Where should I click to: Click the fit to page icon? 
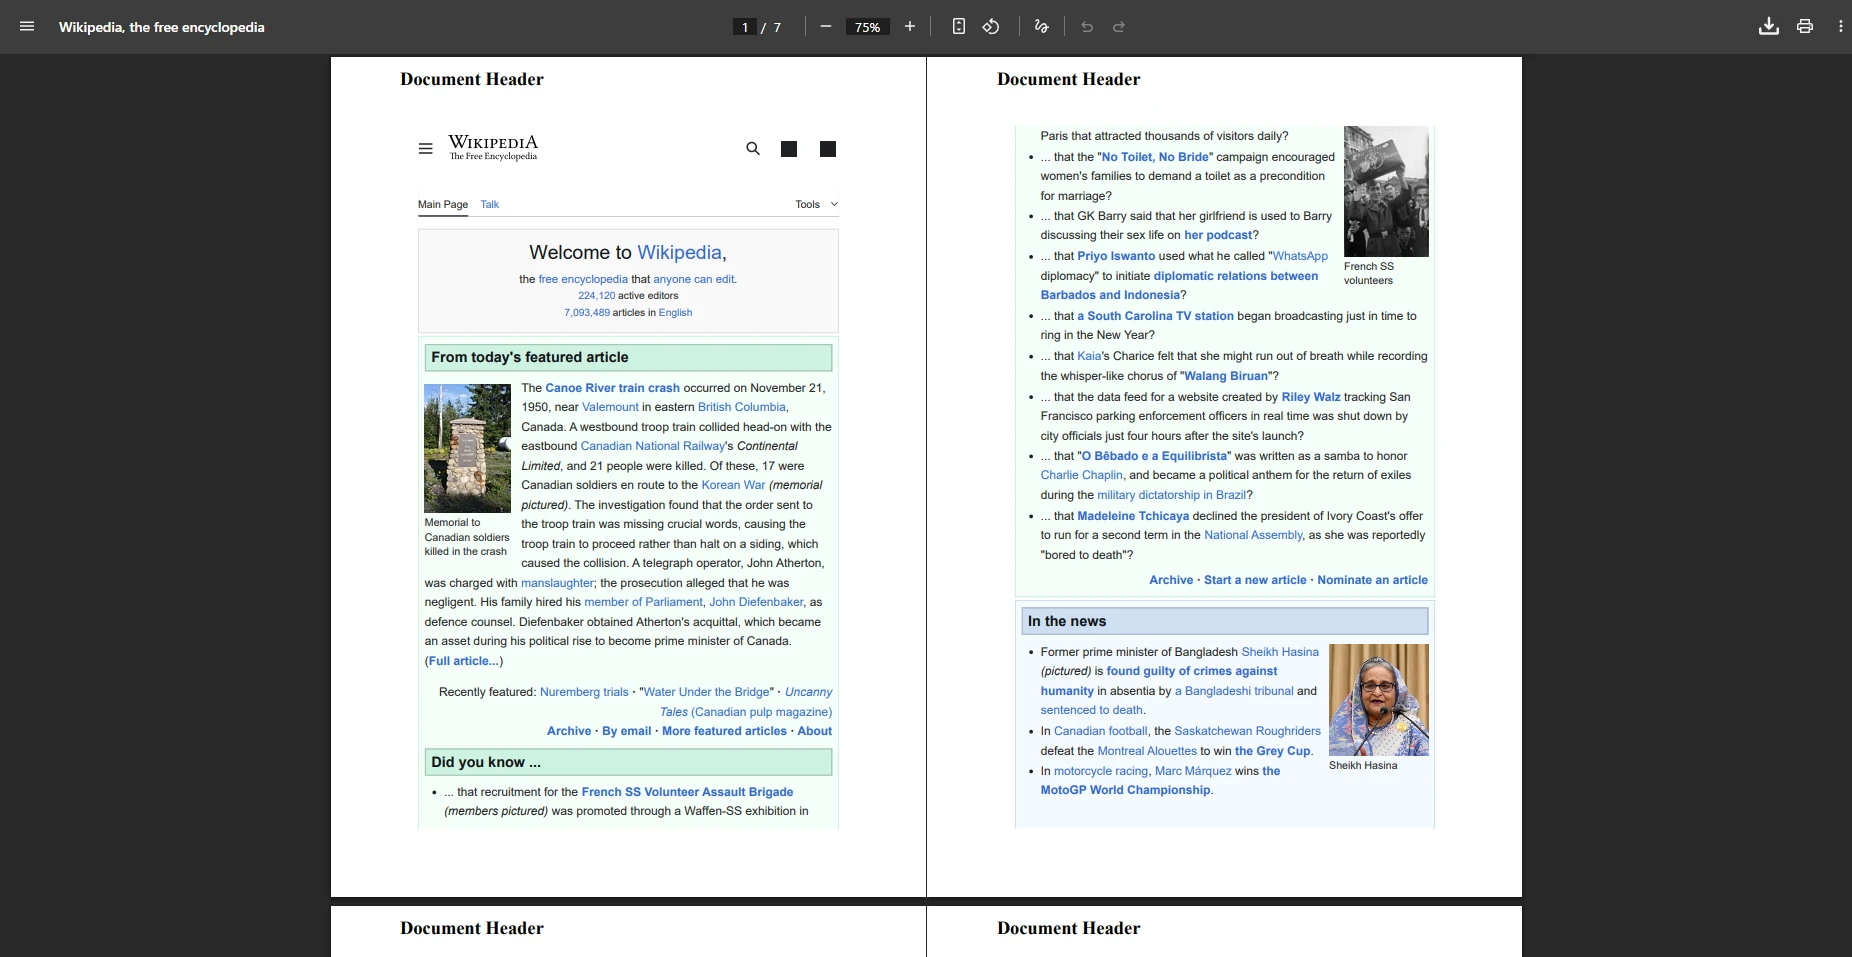pyautogui.click(x=958, y=27)
